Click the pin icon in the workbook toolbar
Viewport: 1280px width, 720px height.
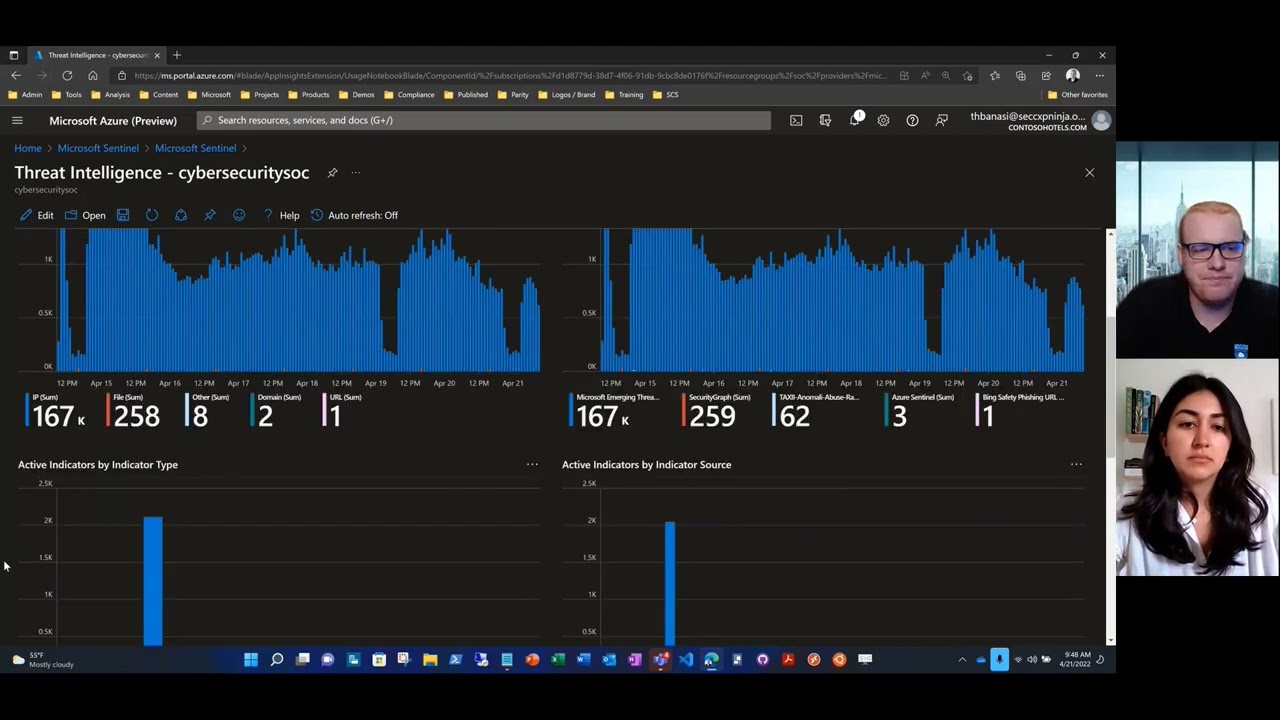[210, 215]
